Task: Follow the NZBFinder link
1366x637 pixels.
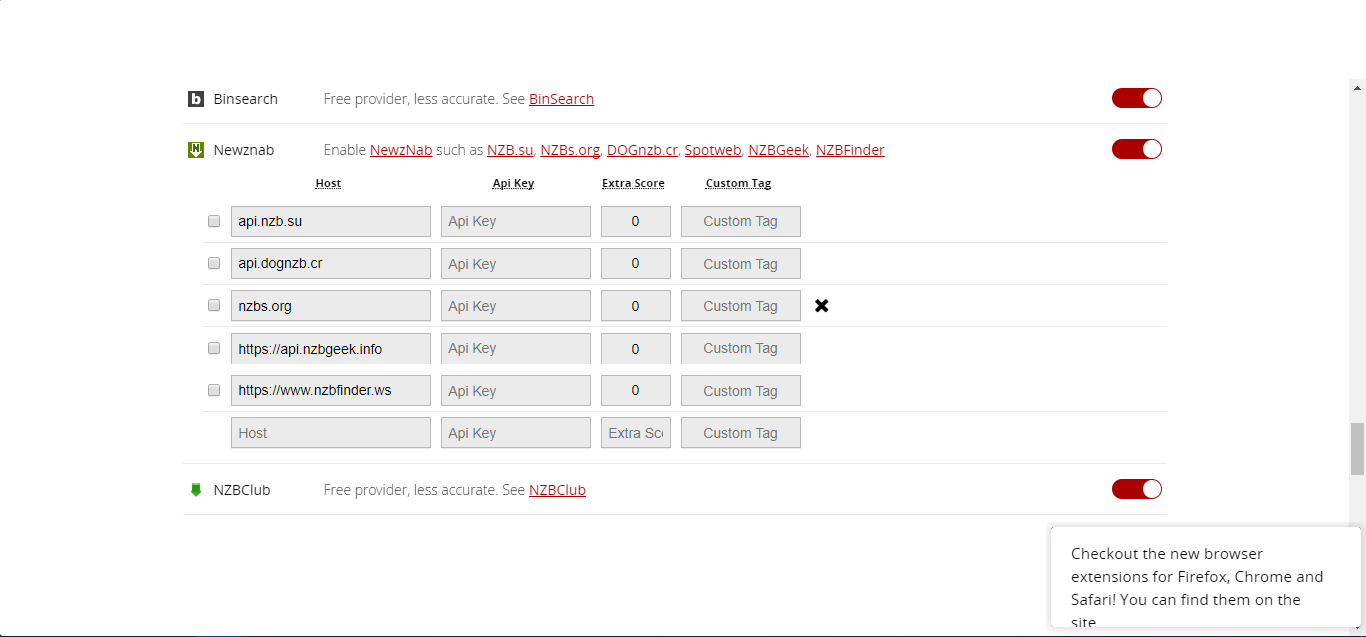Action: coord(850,150)
